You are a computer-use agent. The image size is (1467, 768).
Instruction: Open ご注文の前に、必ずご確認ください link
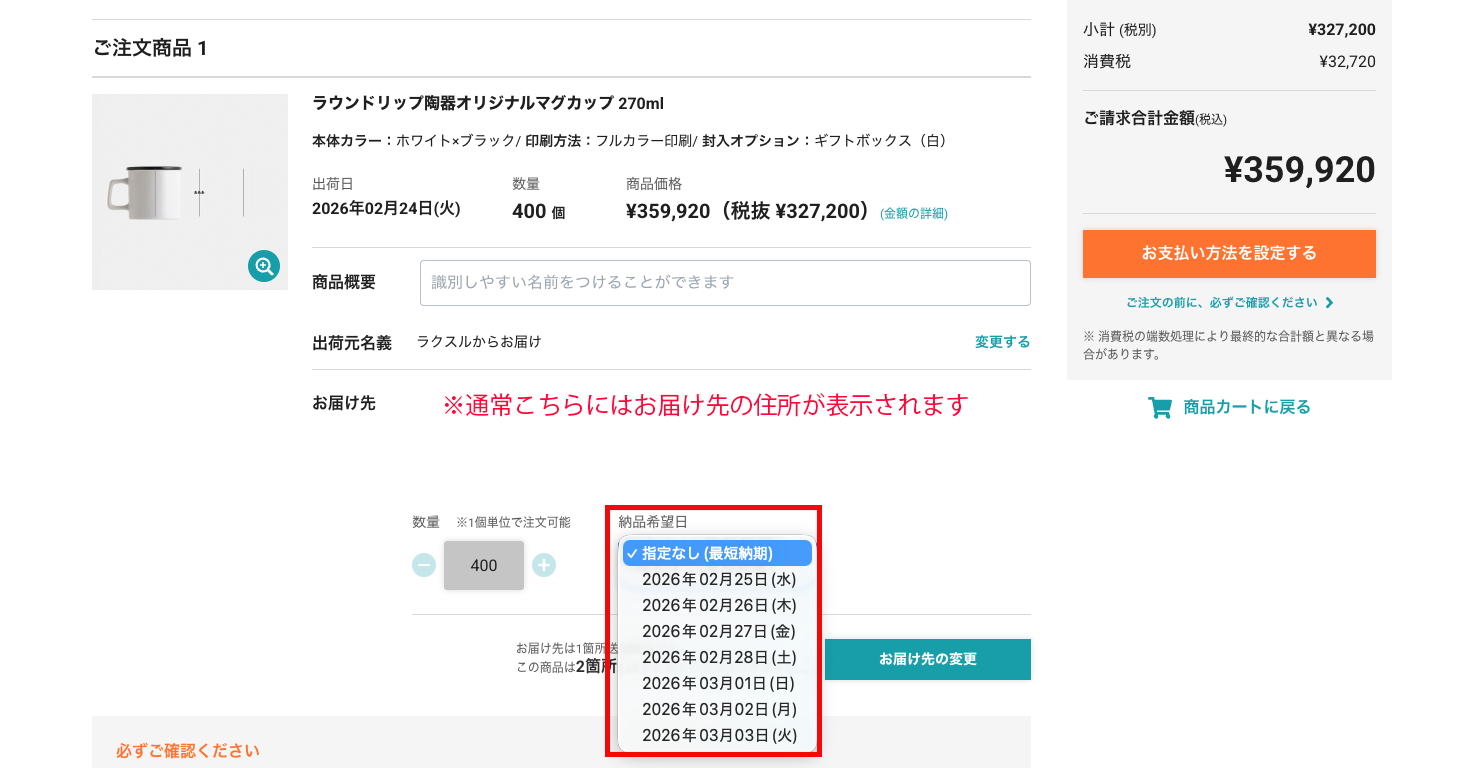(1229, 302)
